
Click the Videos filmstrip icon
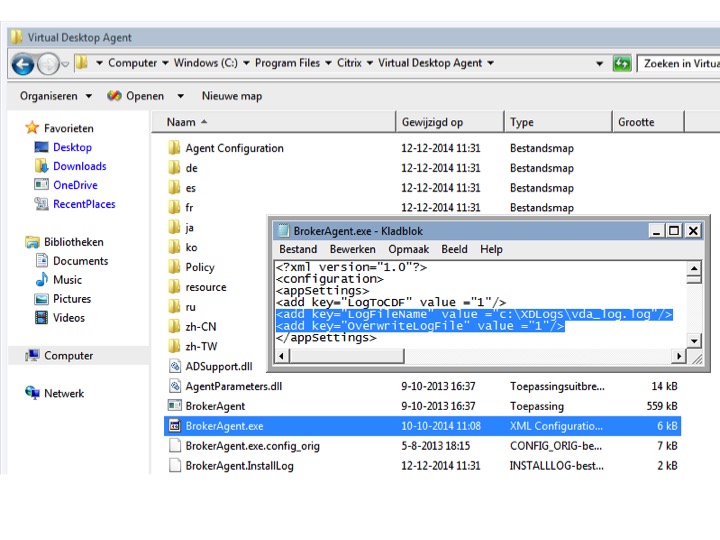click(42, 317)
